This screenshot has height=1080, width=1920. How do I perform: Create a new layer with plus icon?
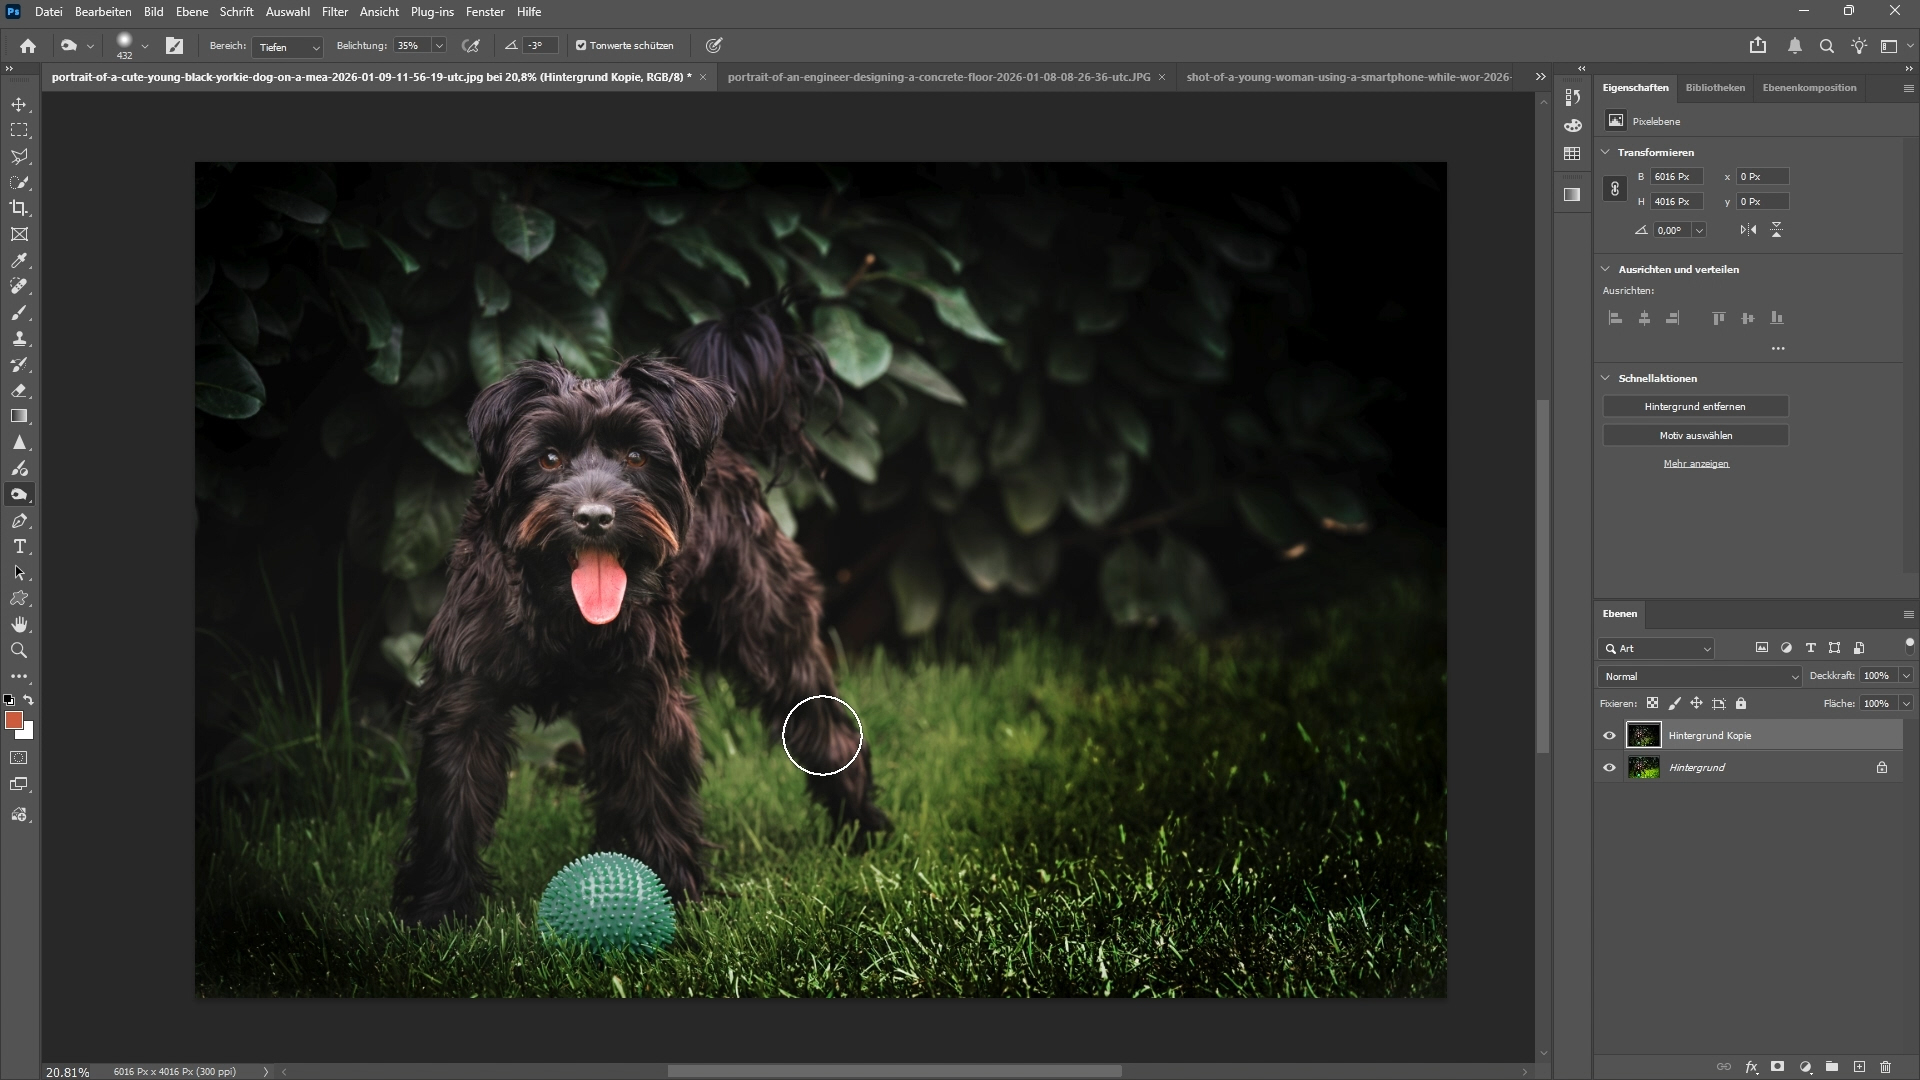coord(1859,1067)
